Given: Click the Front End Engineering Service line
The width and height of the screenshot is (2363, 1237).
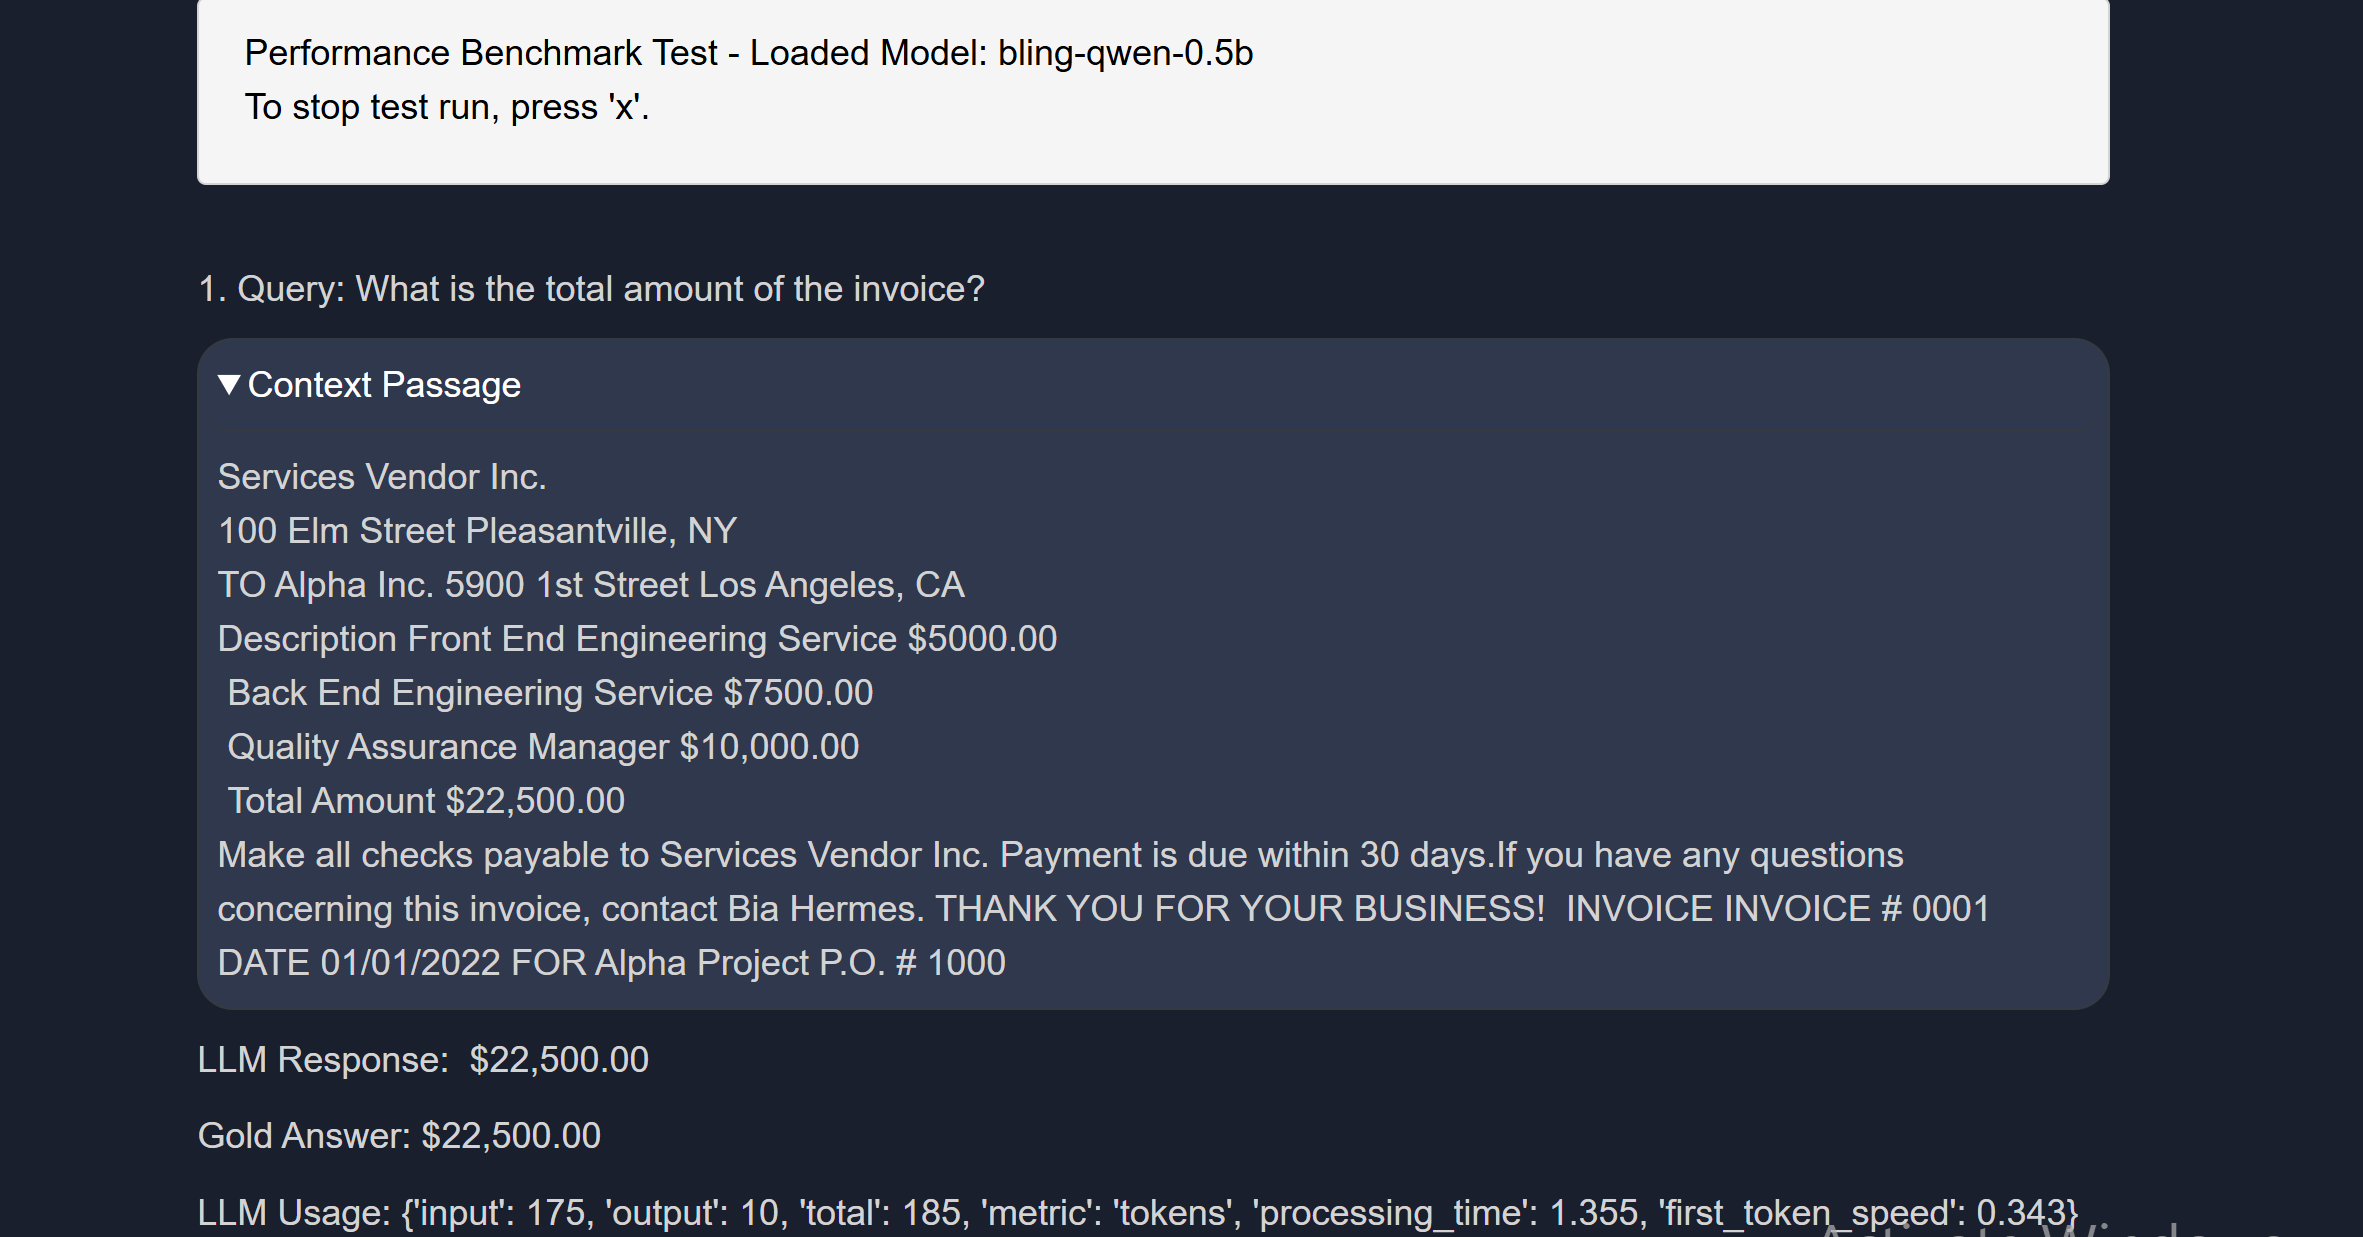Looking at the screenshot, I should point(637,639).
